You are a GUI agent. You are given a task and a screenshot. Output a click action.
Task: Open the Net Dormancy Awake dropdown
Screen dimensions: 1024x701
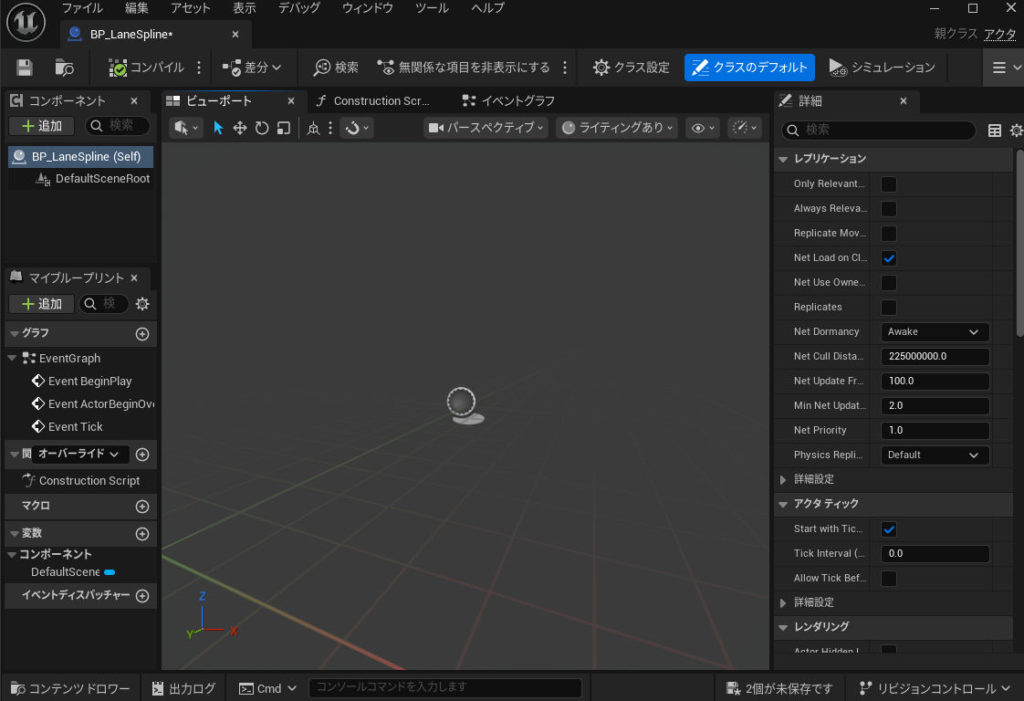click(x=934, y=332)
